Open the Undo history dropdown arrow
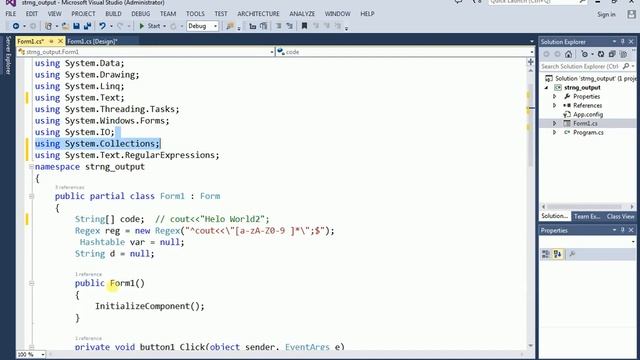 (x=111, y=27)
